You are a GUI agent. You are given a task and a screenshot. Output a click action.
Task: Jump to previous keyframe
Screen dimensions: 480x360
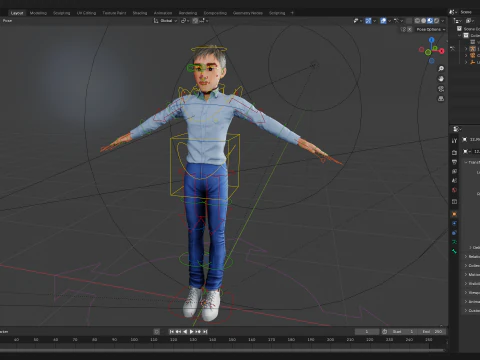click(x=178, y=331)
